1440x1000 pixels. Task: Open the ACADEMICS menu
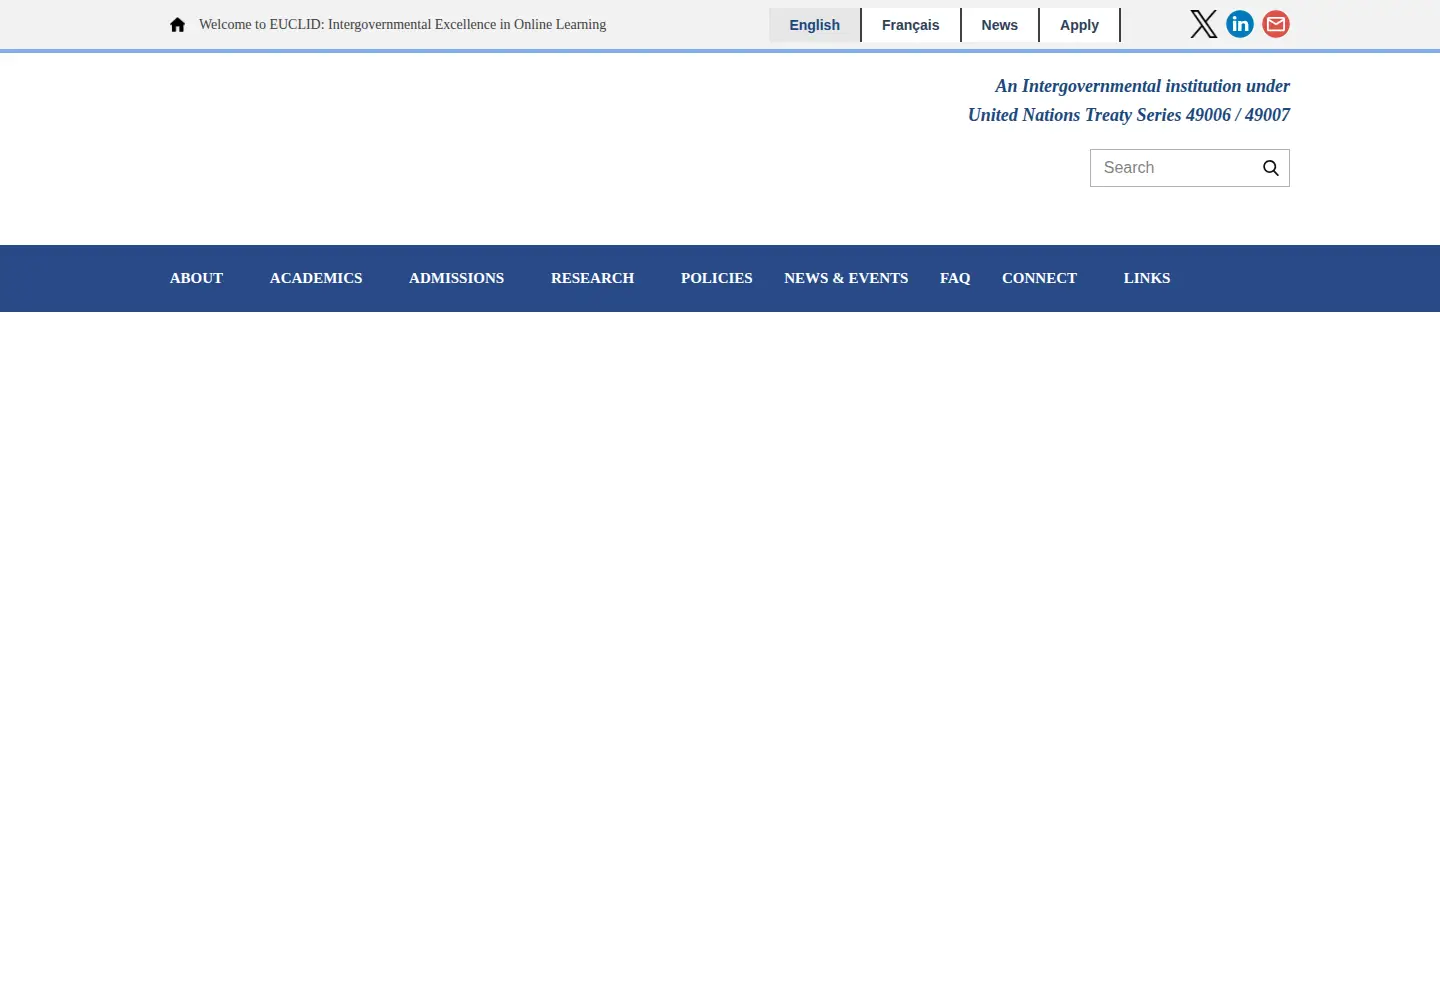pos(316,278)
